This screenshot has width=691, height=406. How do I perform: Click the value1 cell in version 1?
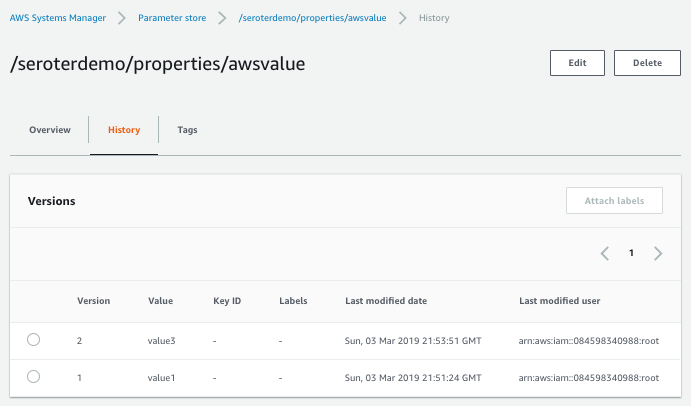click(x=161, y=378)
